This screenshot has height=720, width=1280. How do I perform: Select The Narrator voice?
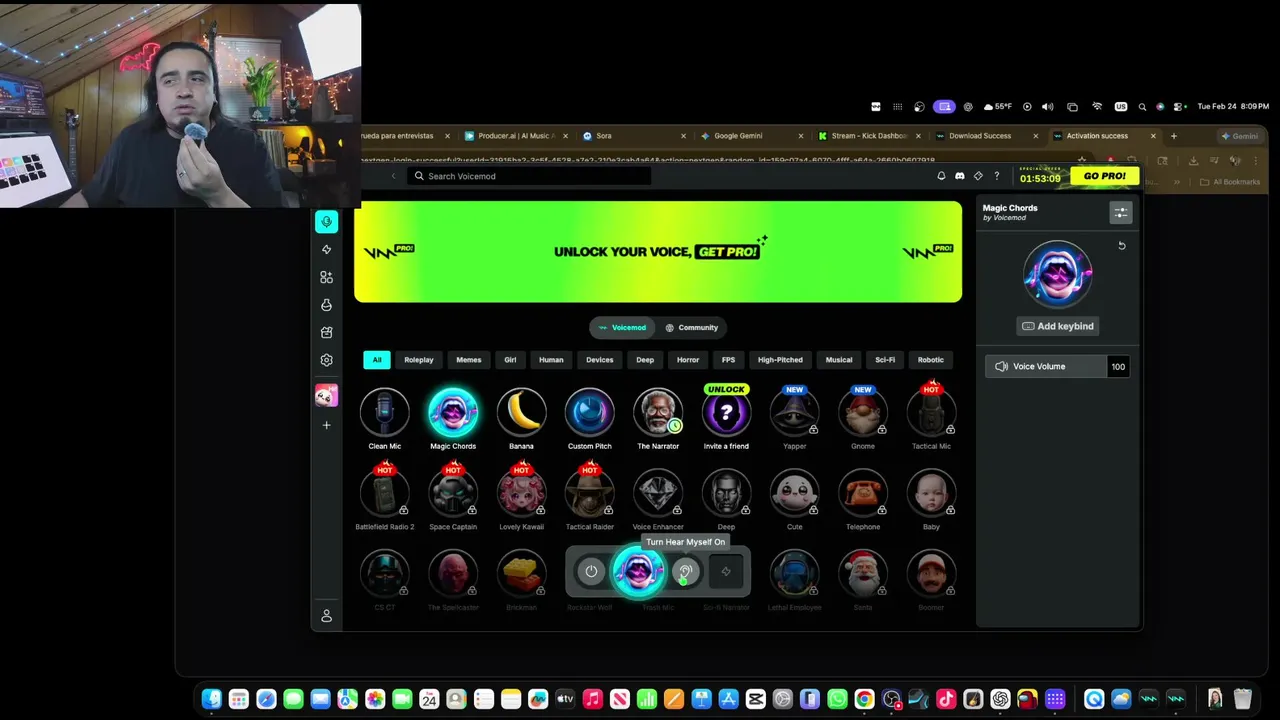(x=658, y=413)
